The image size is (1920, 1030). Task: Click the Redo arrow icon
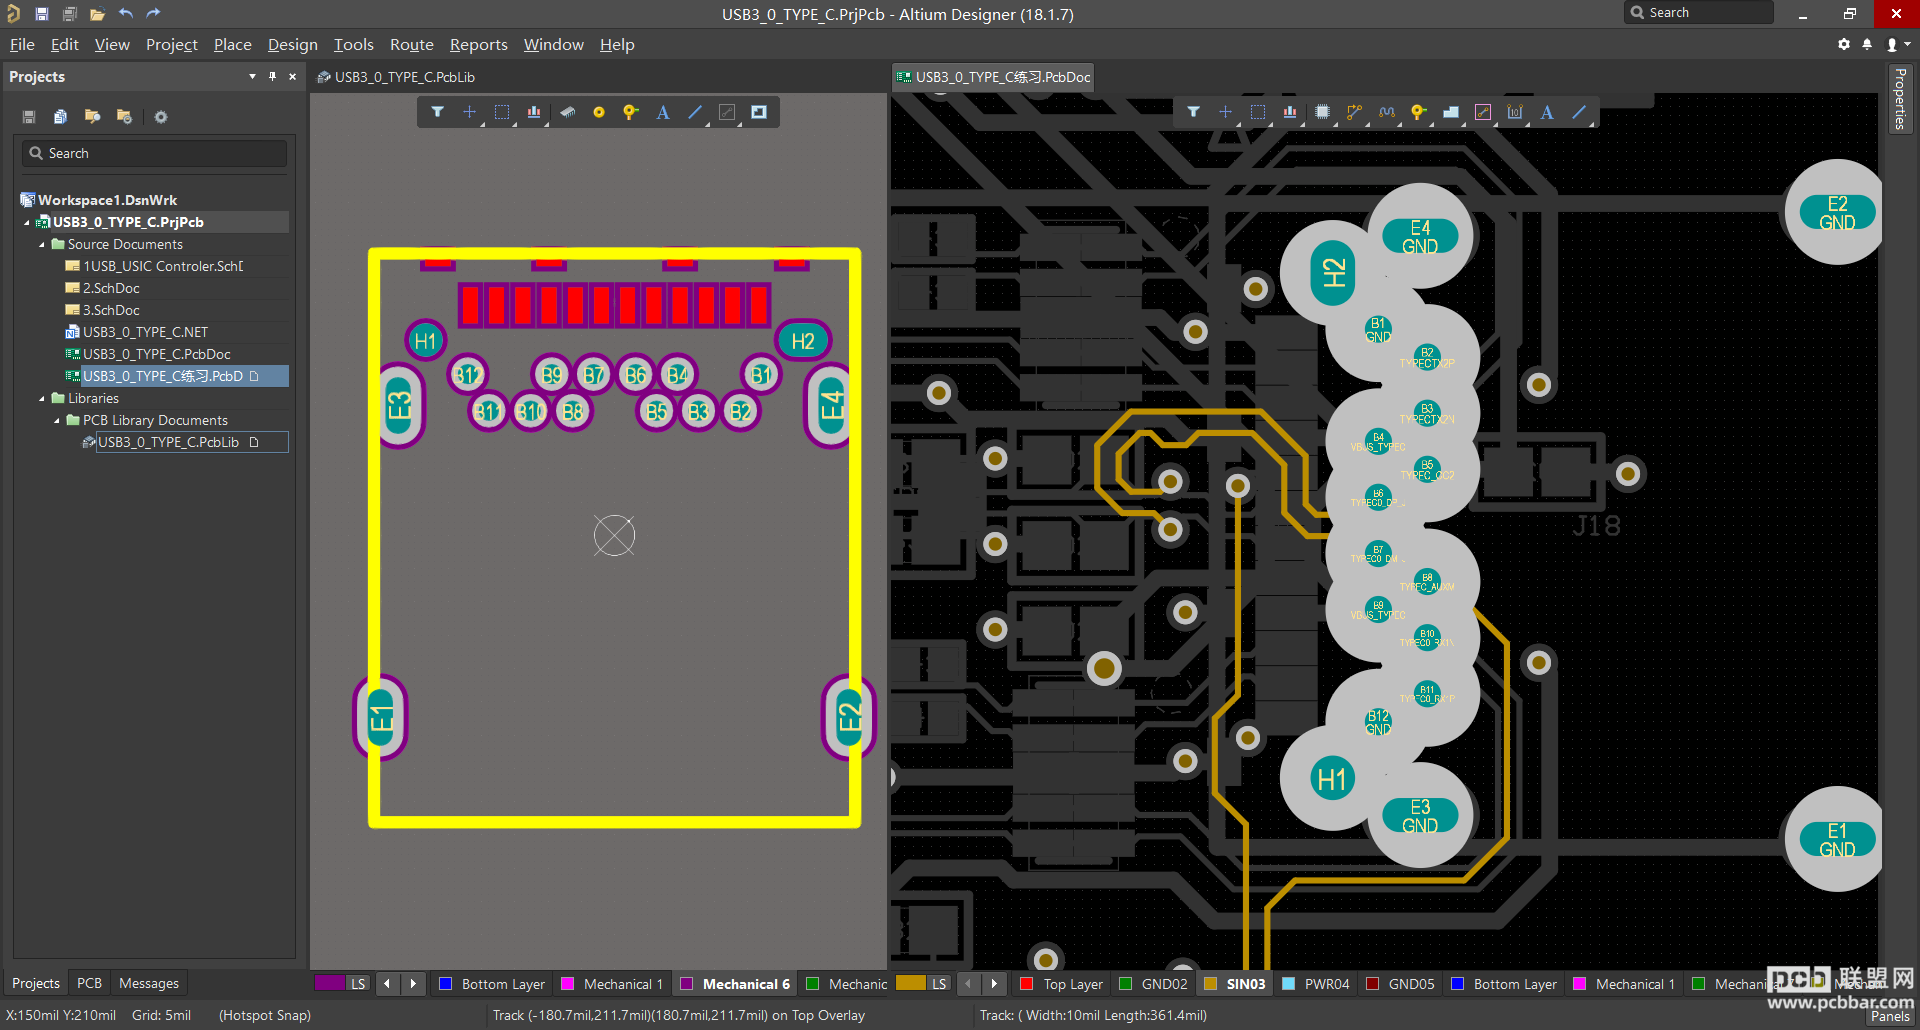[153, 14]
